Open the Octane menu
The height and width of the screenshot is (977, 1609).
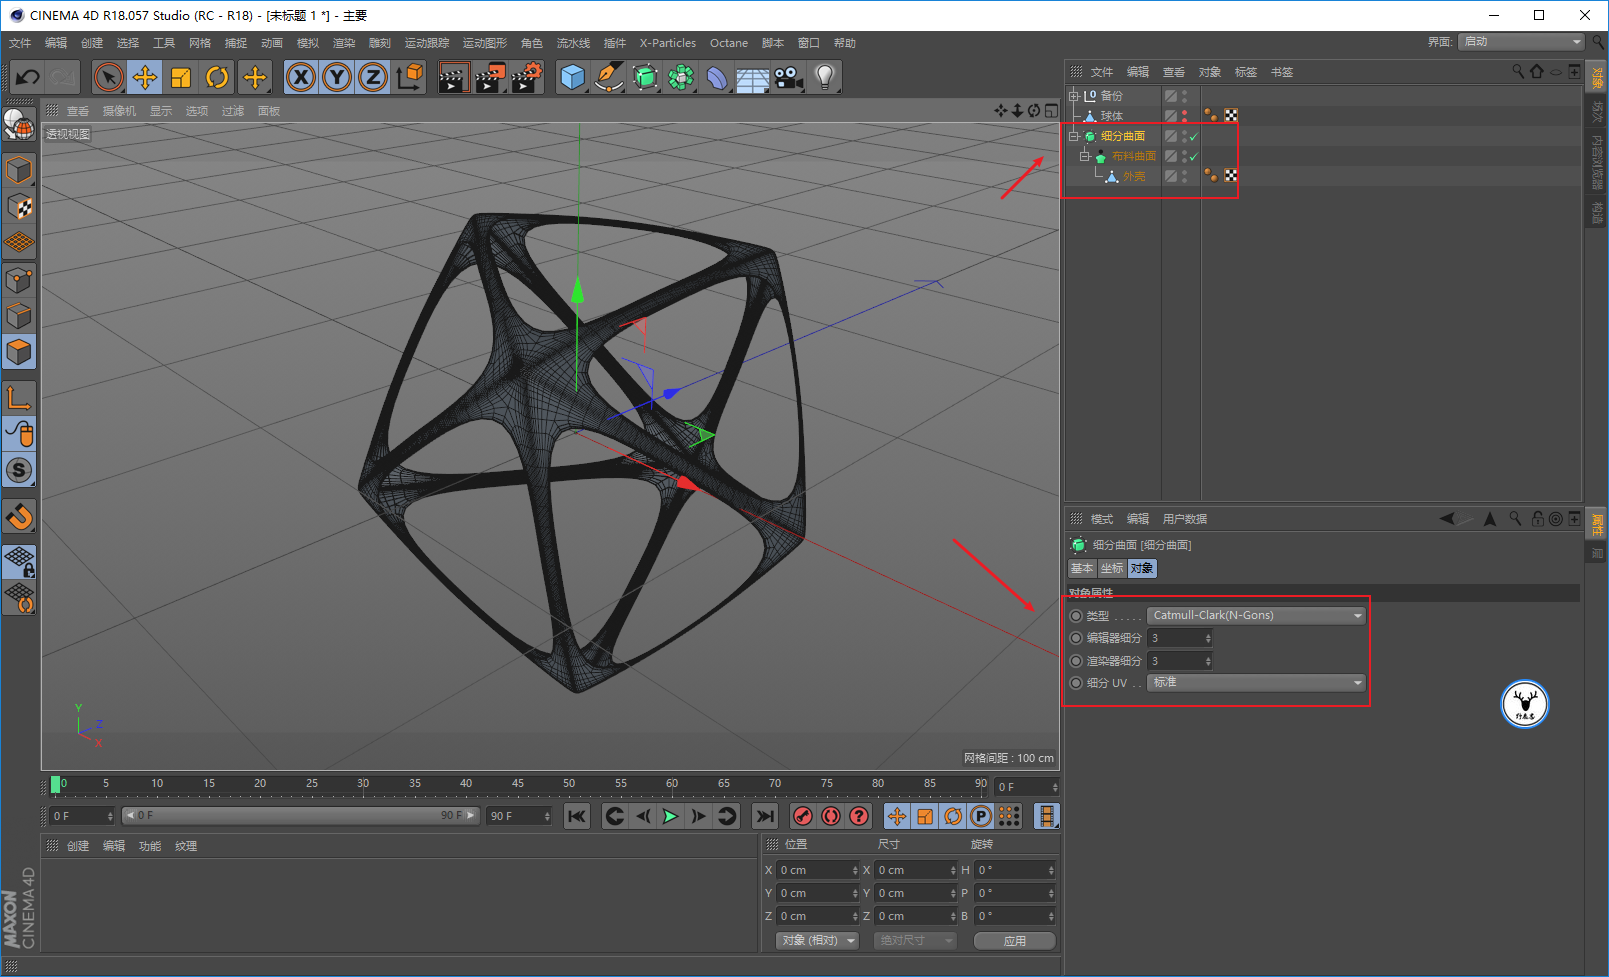[729, 43]
